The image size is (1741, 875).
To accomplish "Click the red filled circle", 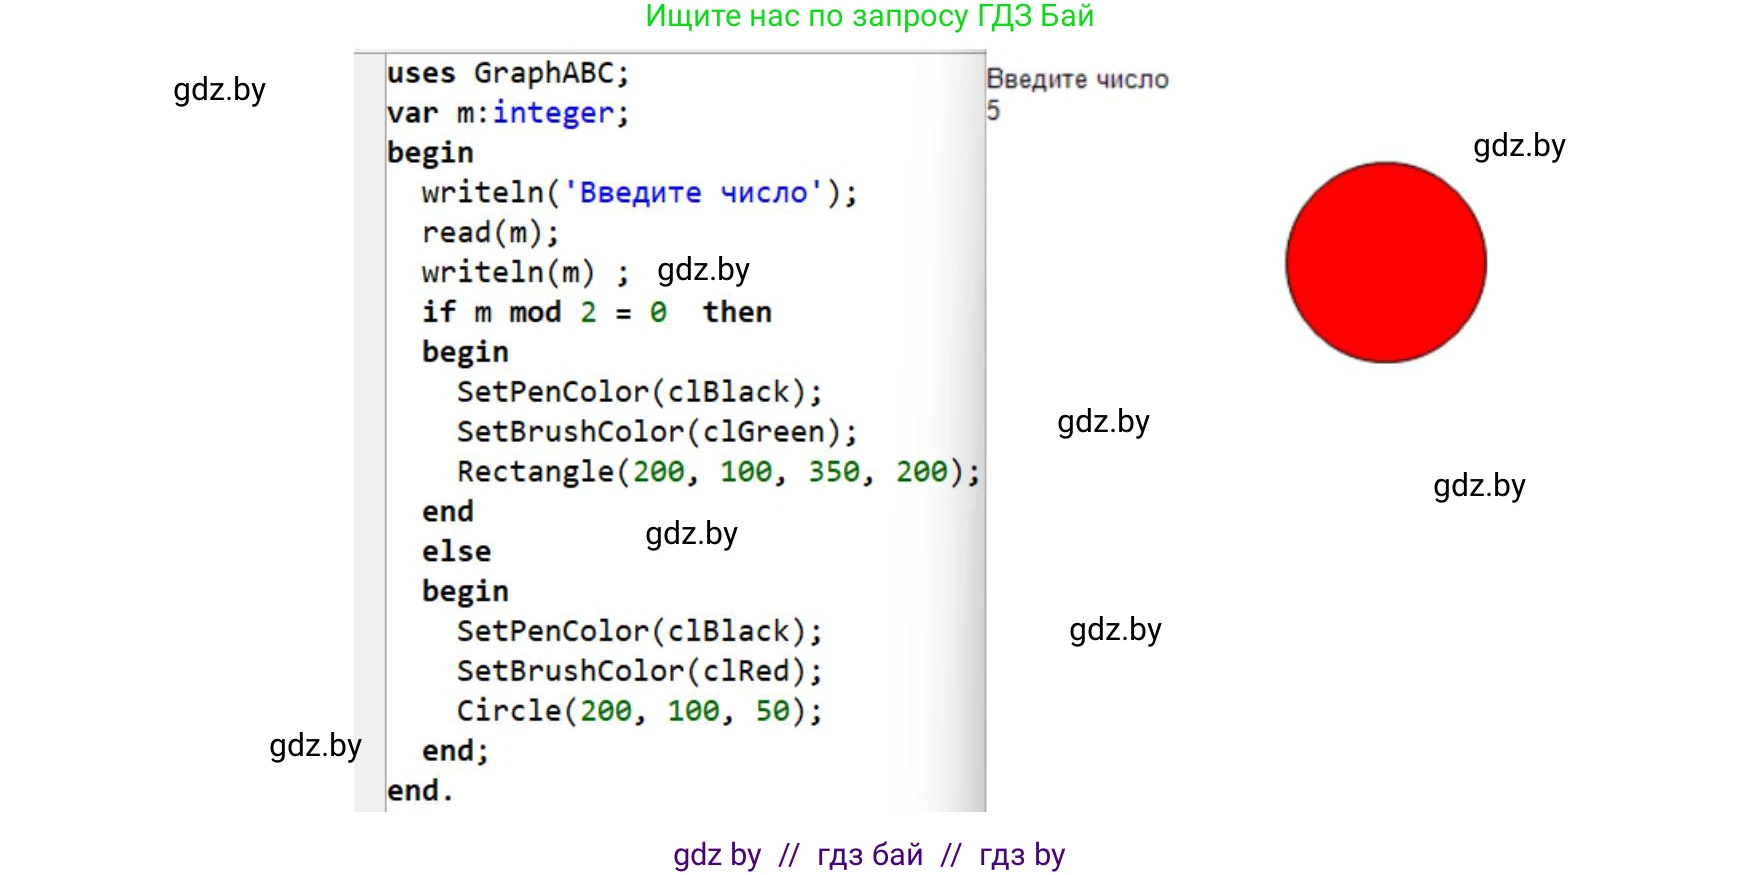I will (x=1385, y=263).
